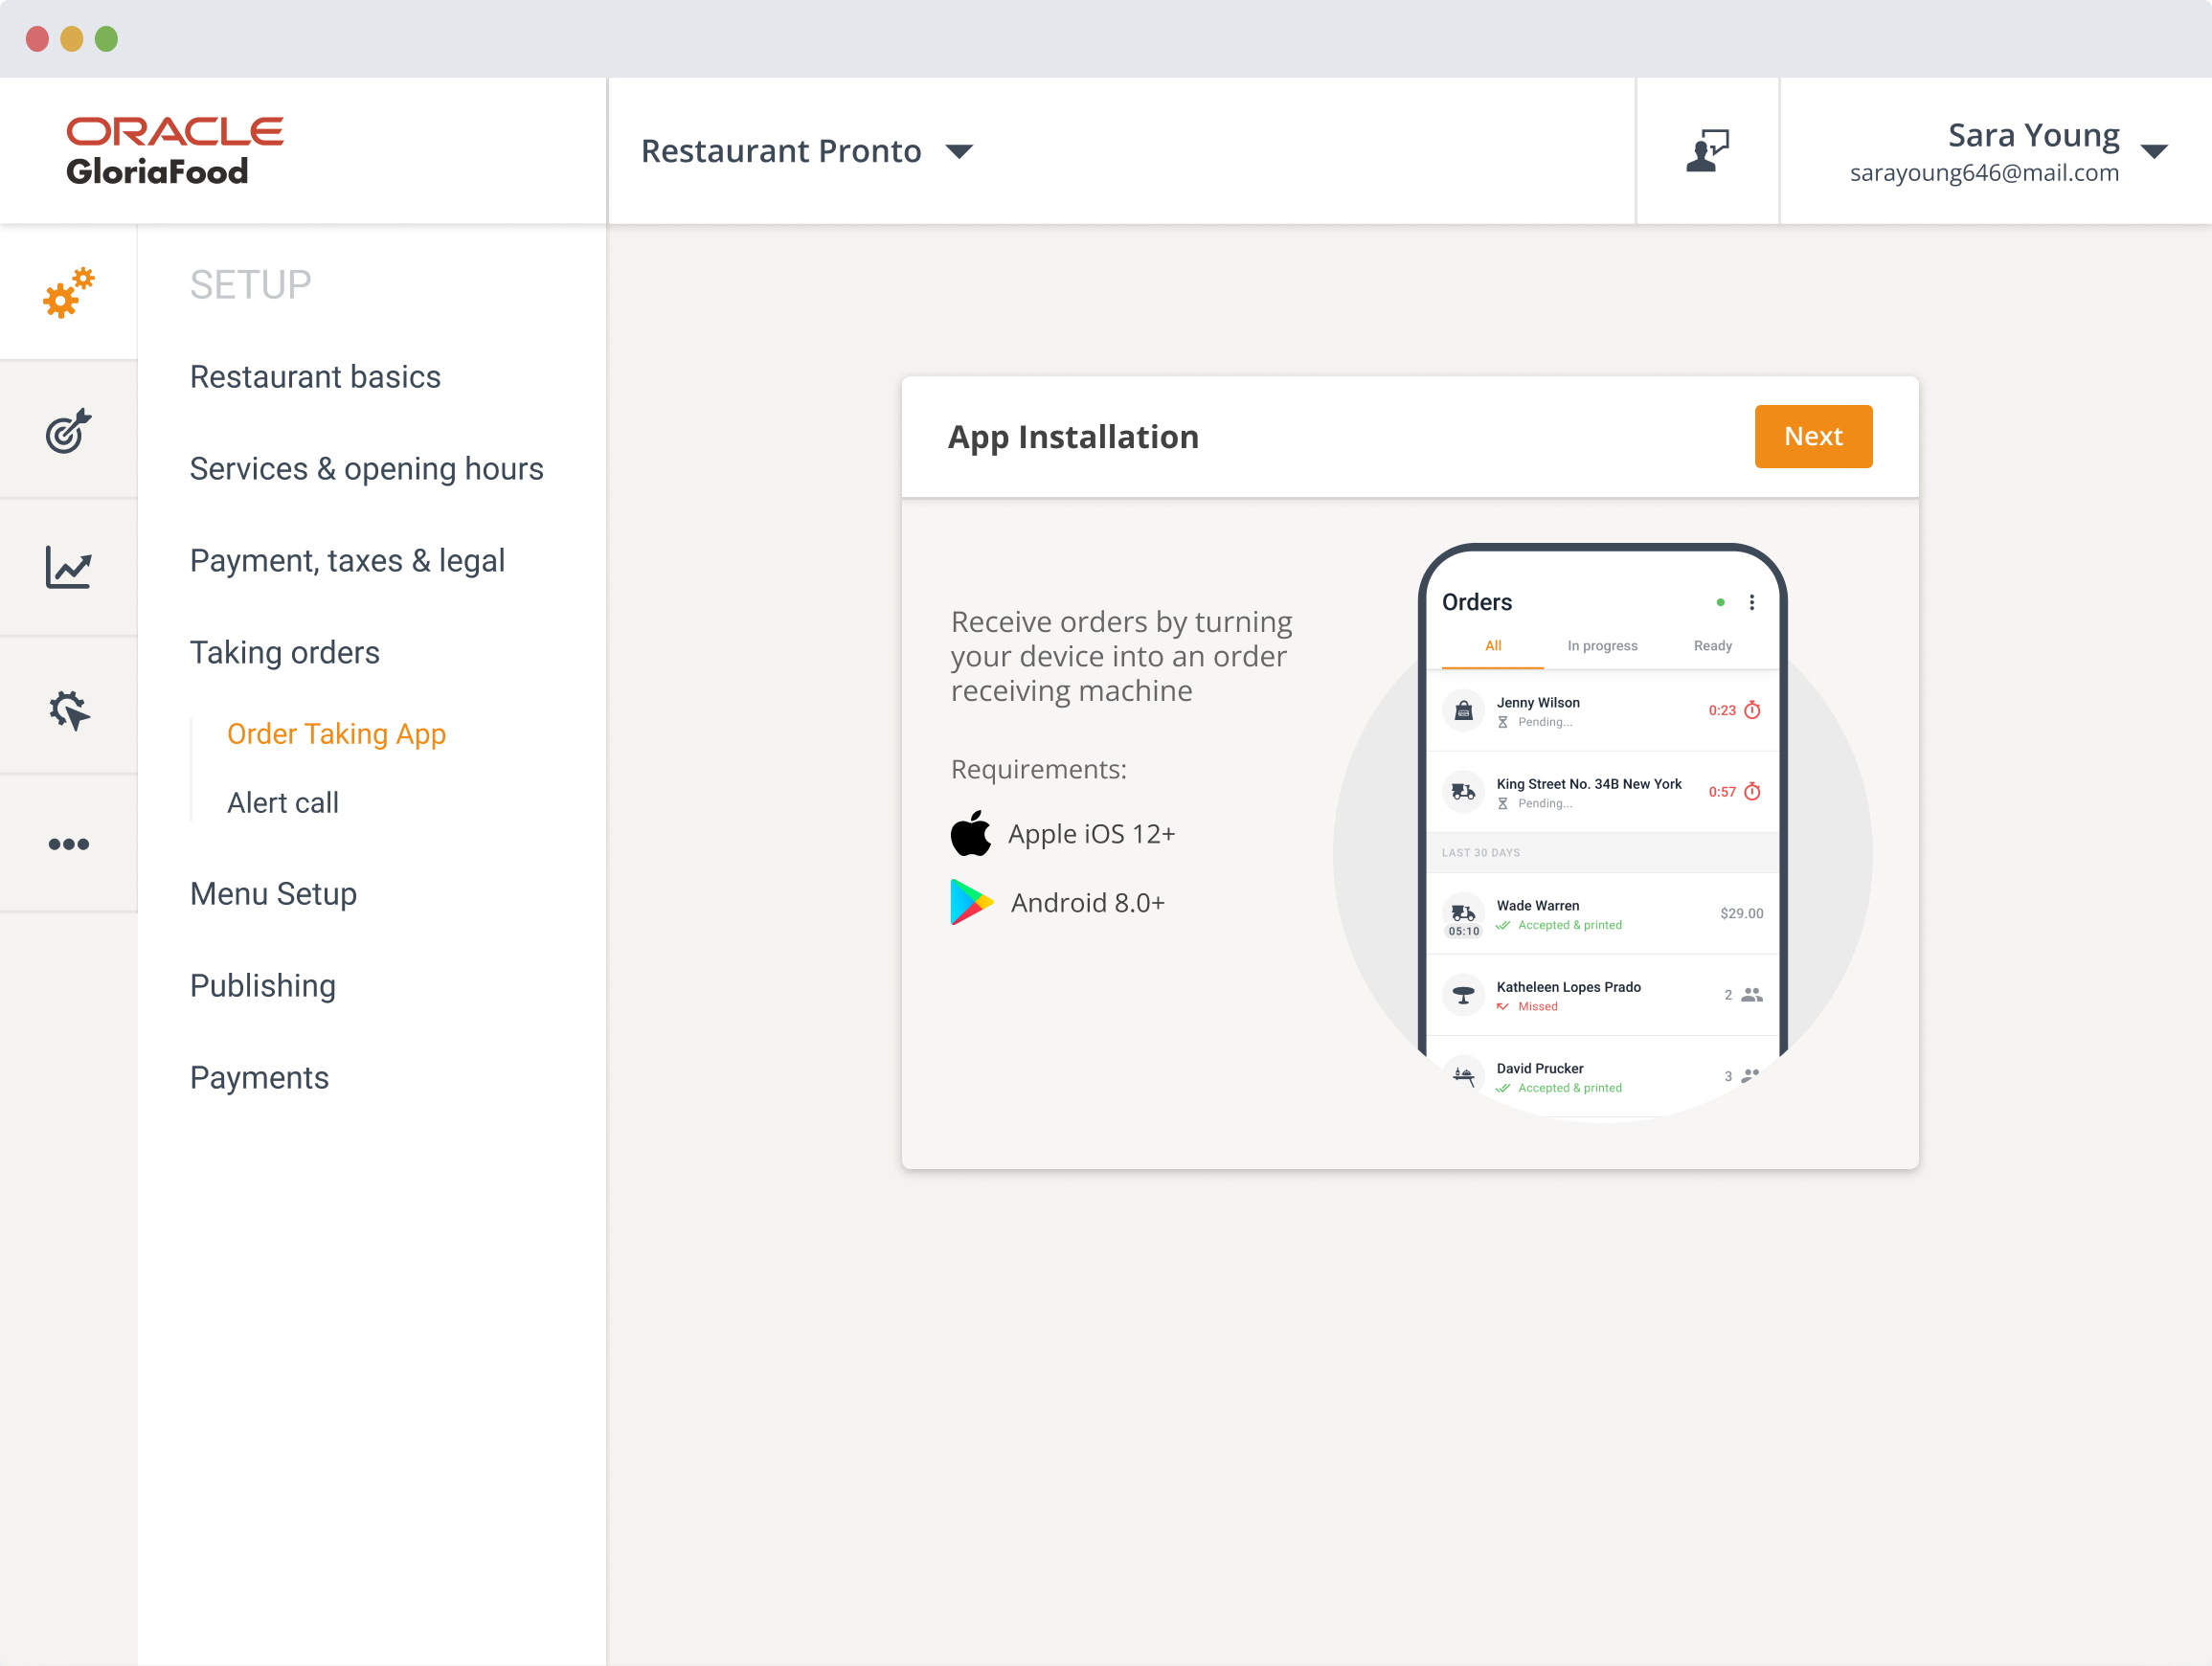2212x1666 pixels.
Task: Open support using the chat person icon
Action: pyautogui.click(x=1706, y=150)
